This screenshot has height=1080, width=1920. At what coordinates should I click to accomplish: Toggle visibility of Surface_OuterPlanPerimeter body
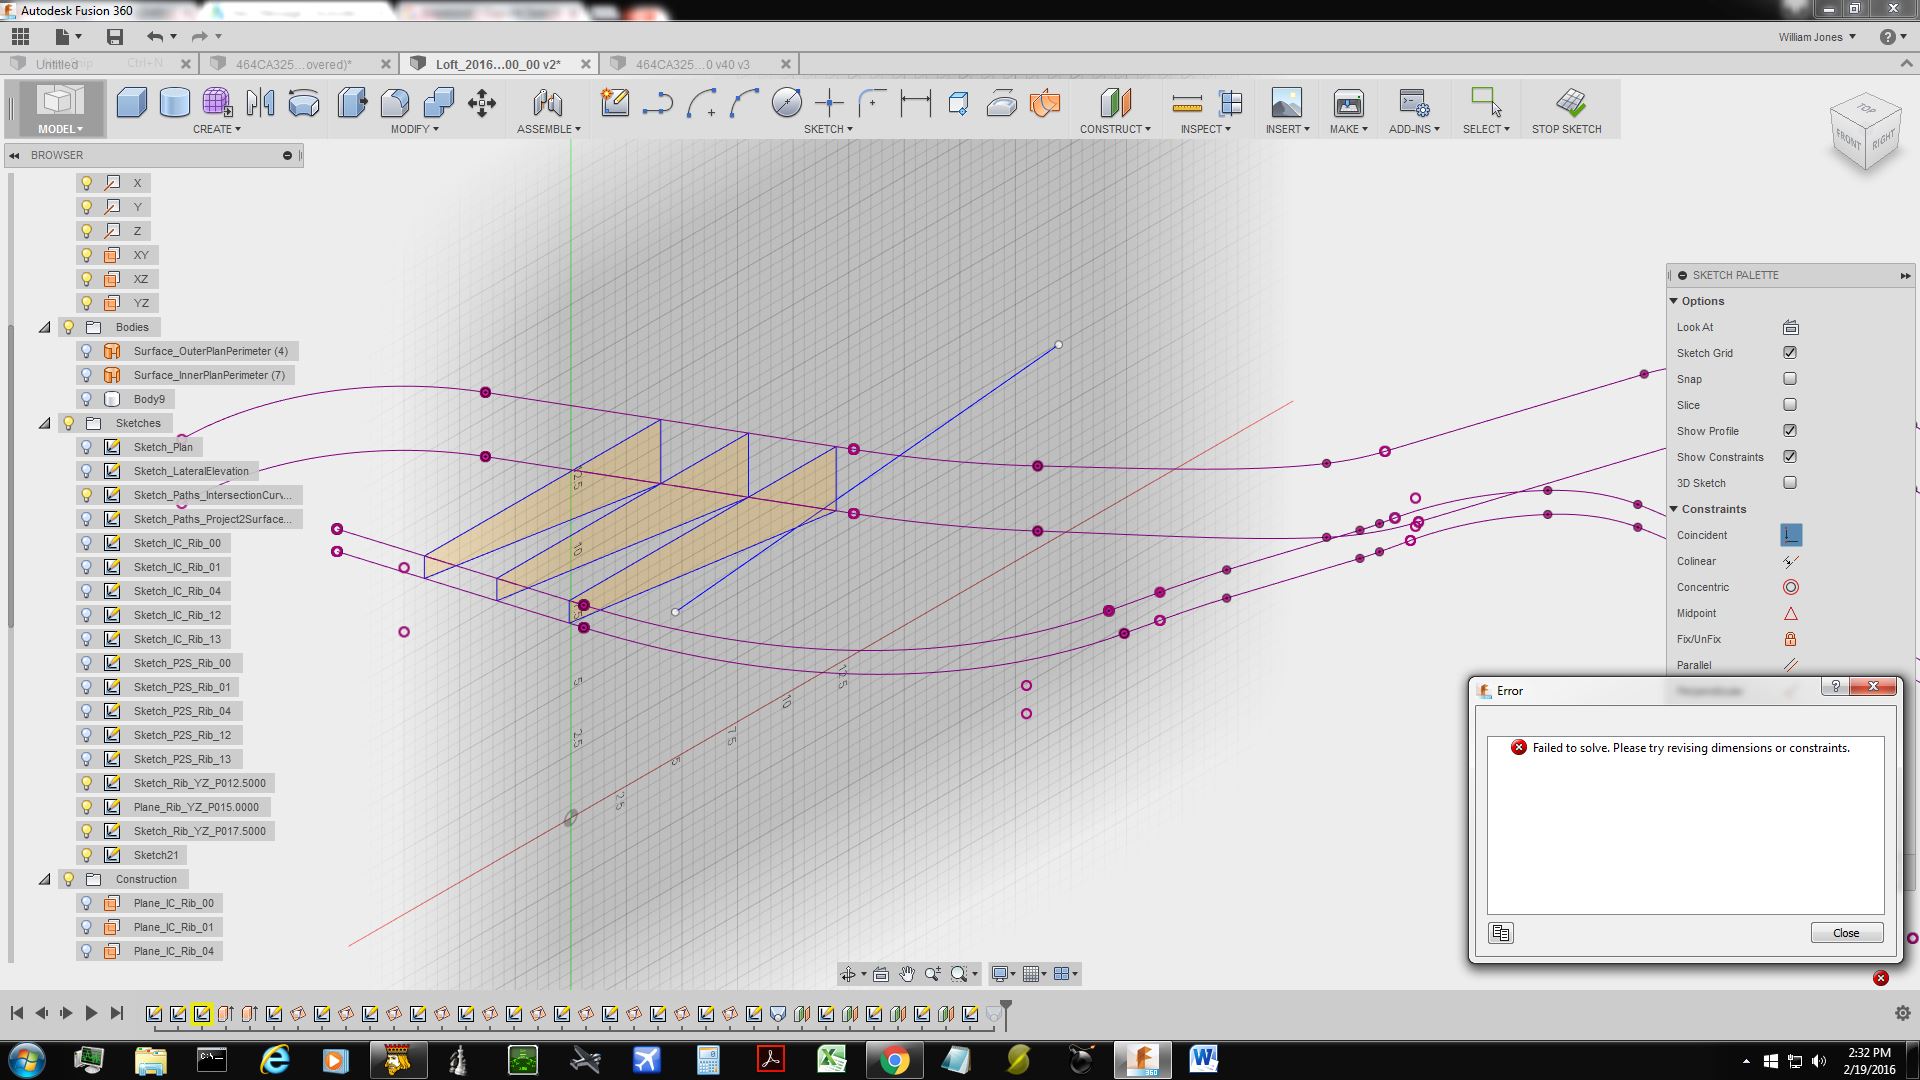[x=87, y=351]
